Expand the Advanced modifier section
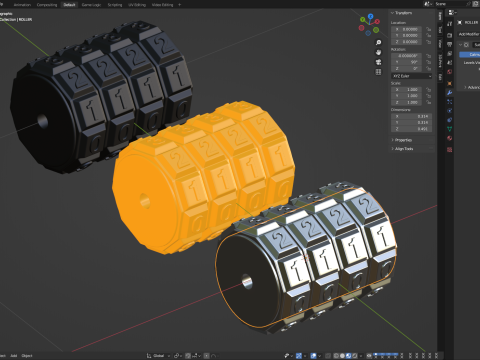Screen dimensions: 480x360 (x=473, y=87)
